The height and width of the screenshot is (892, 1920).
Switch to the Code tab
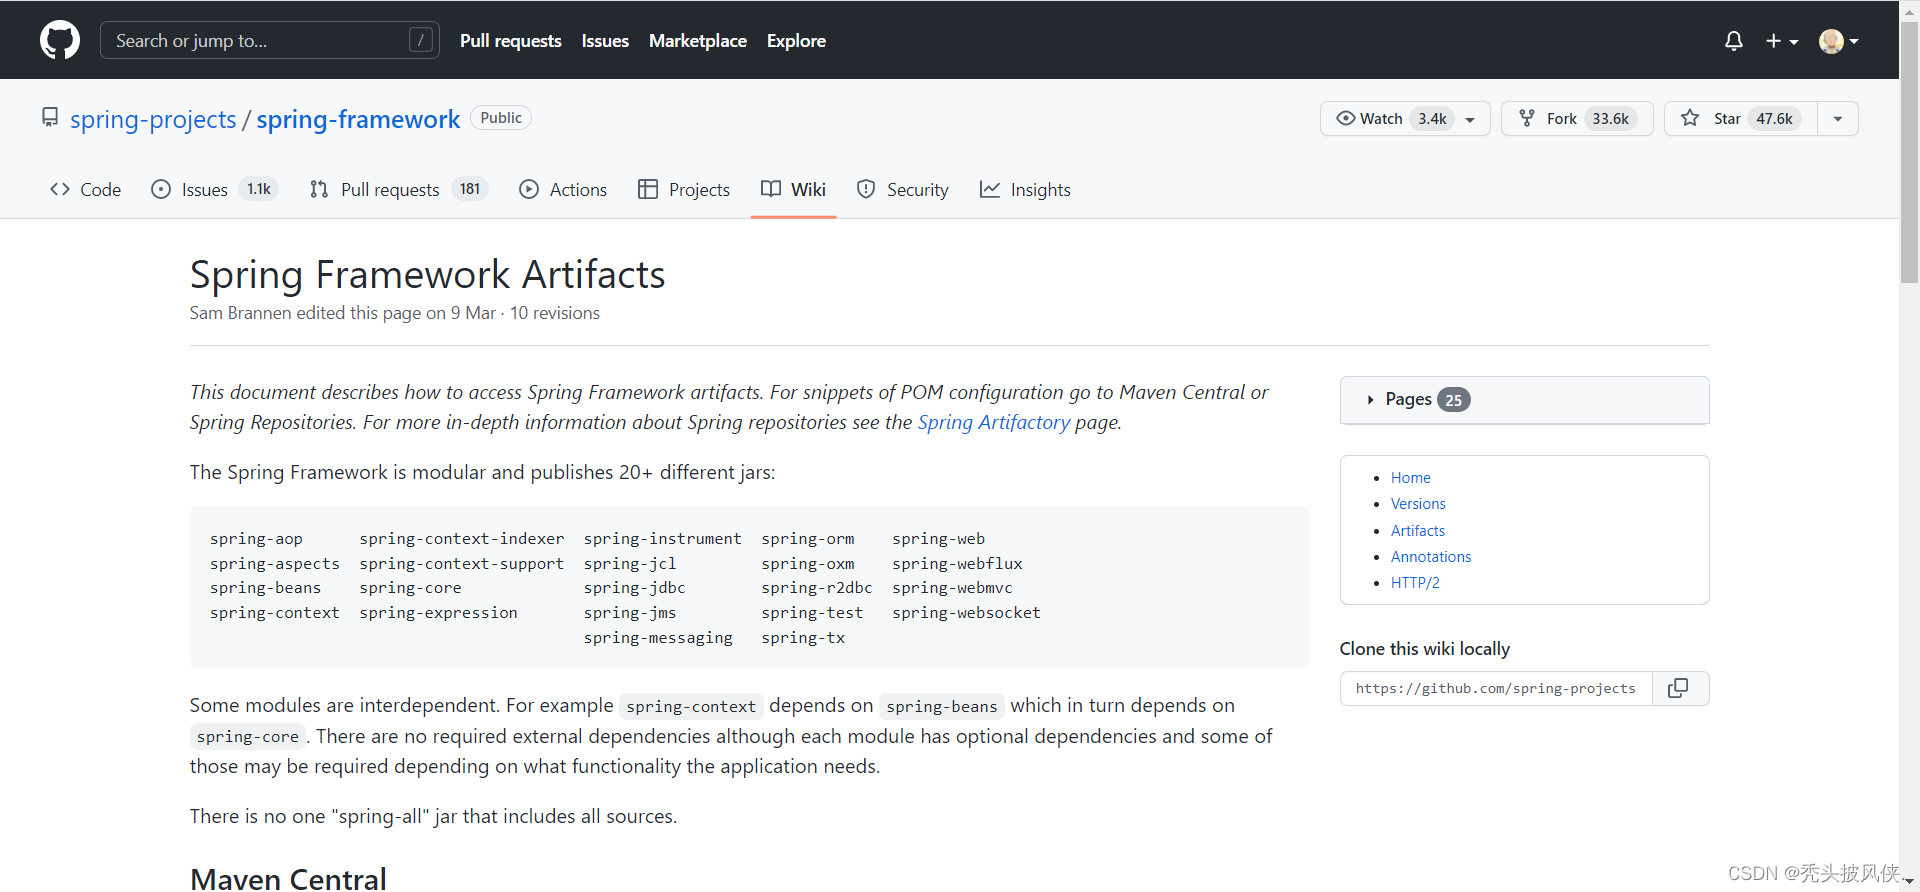(x=85, y=189)
